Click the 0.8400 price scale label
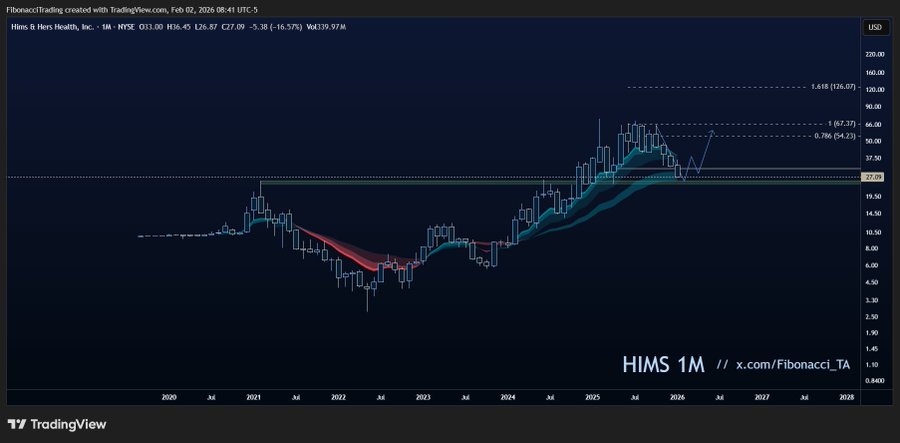Screen dimensions: 900x443 [x=874, y=381]
